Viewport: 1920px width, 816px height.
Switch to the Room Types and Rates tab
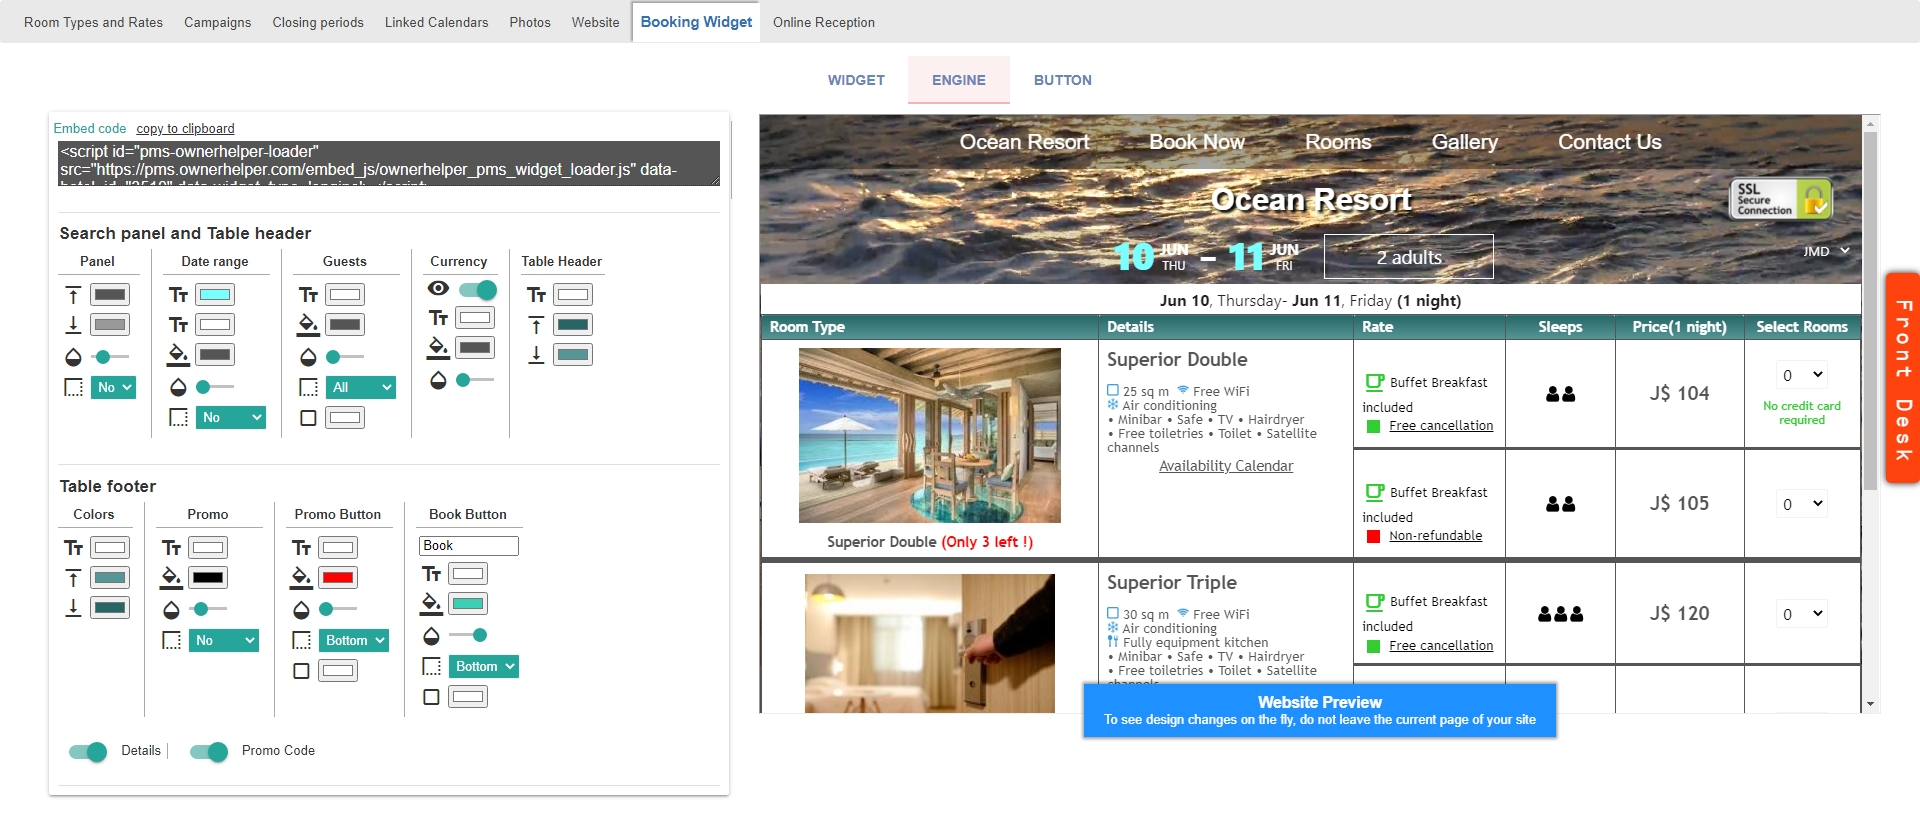93,22
